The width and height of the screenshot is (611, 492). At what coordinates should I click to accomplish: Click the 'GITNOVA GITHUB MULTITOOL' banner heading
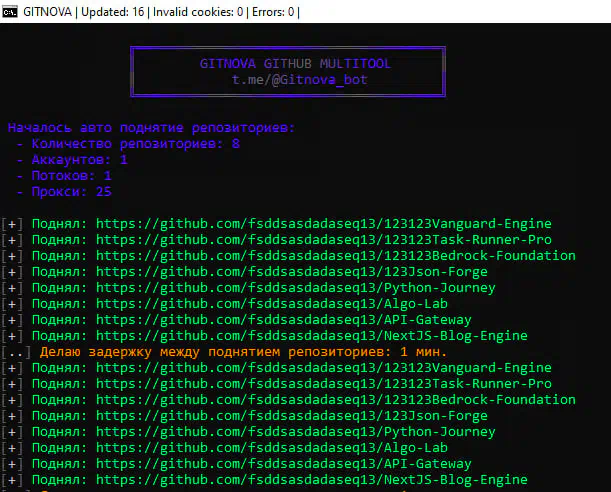coord(295,63)
